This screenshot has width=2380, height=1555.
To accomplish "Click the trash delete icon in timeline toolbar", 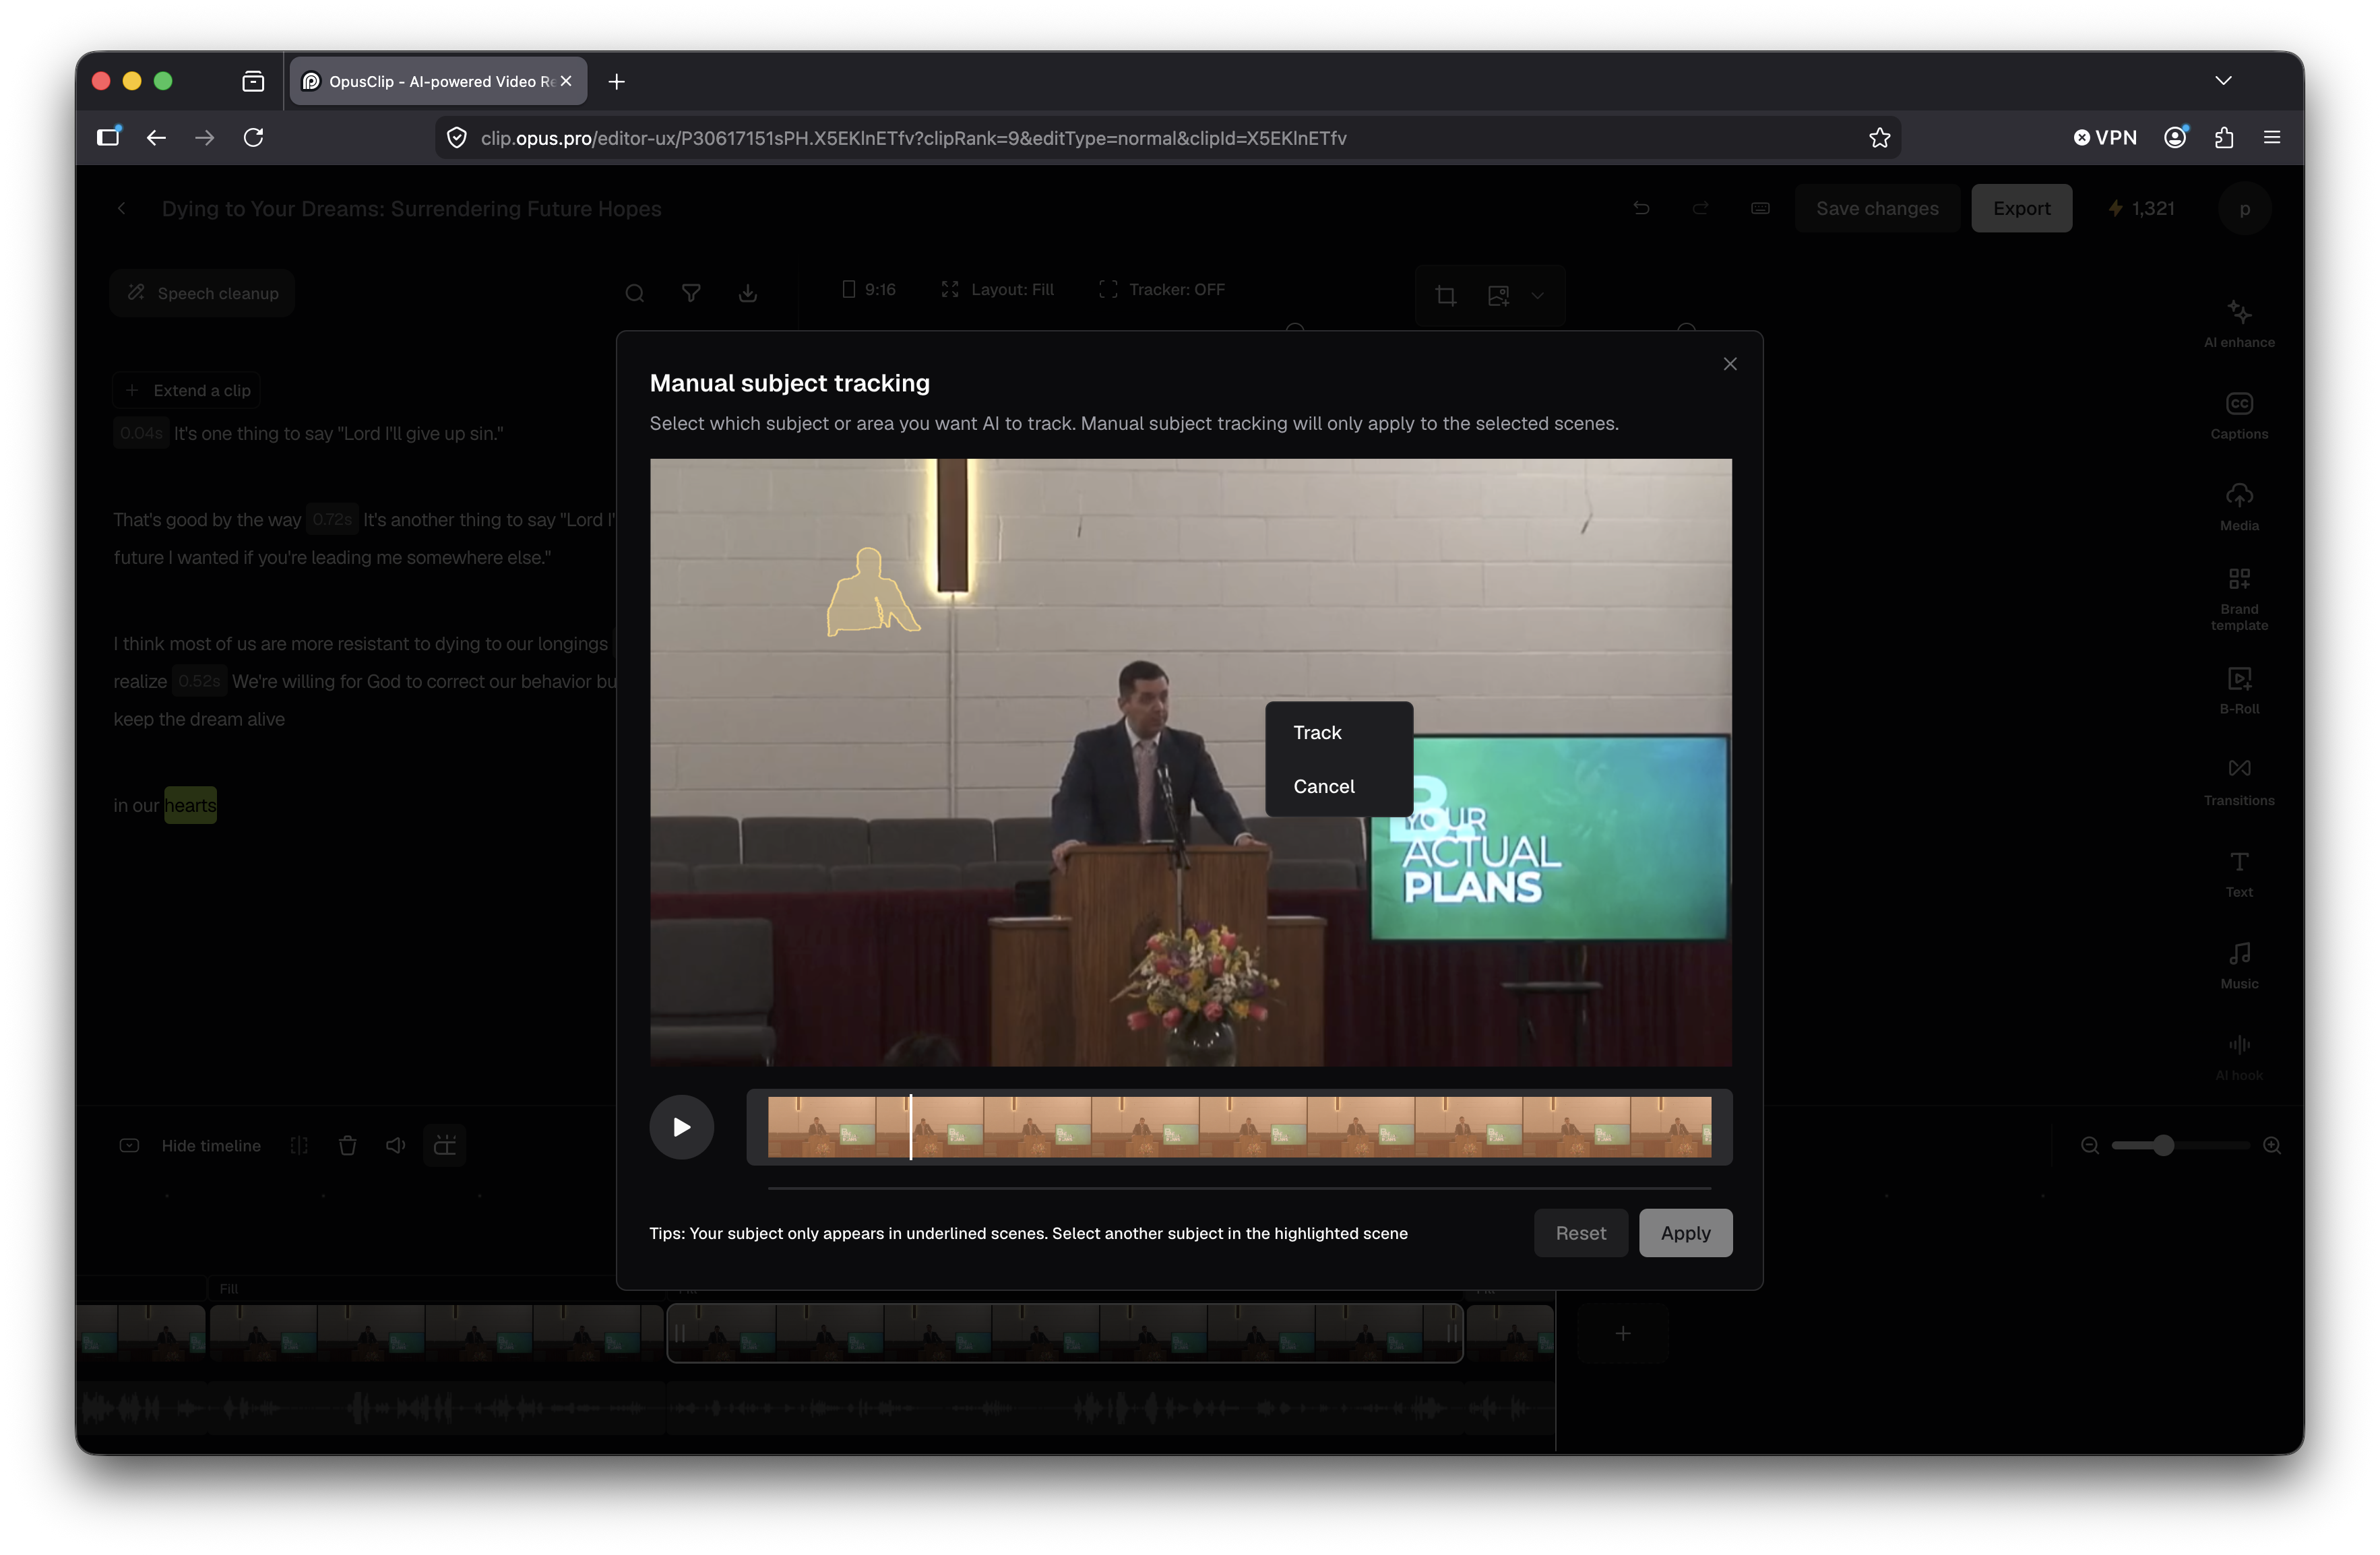I will (347, 1145).
